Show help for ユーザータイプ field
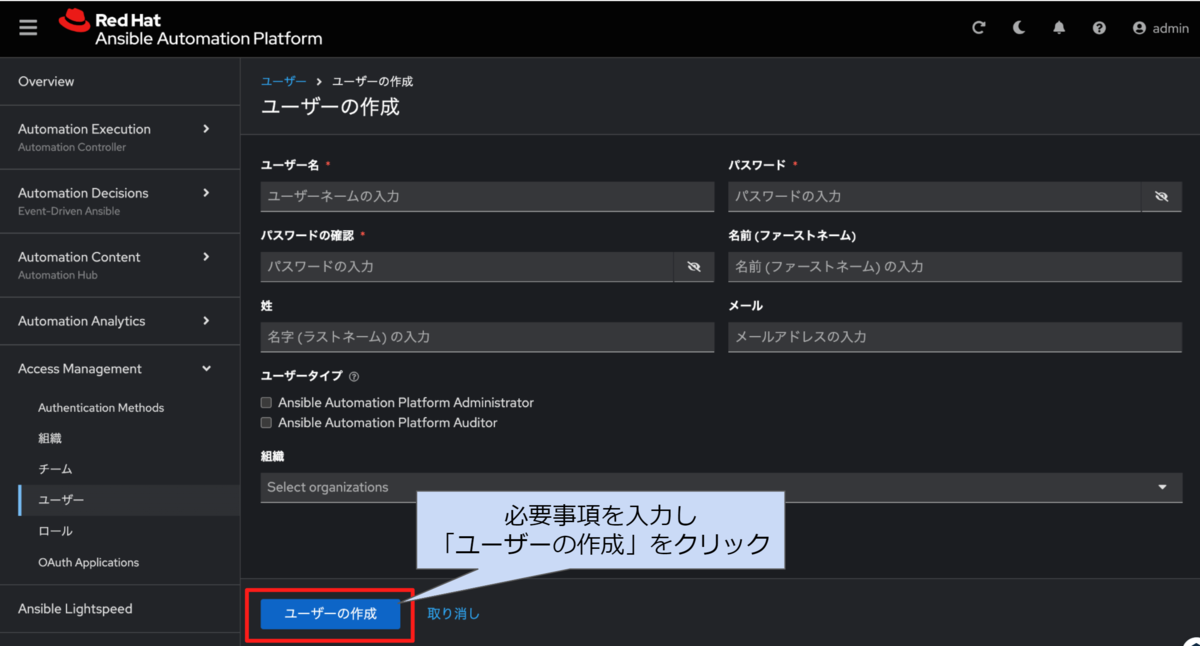This screenshot has width=1200, height=646. point(354,377)
